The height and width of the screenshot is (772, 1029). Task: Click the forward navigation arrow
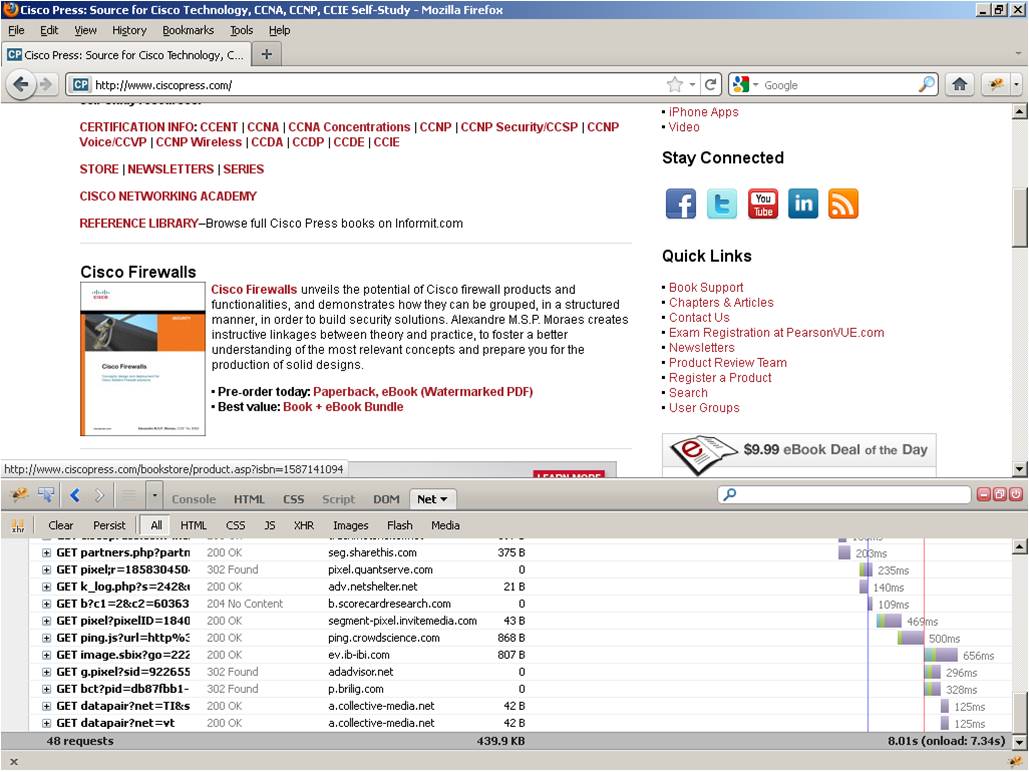coord(45,85)
